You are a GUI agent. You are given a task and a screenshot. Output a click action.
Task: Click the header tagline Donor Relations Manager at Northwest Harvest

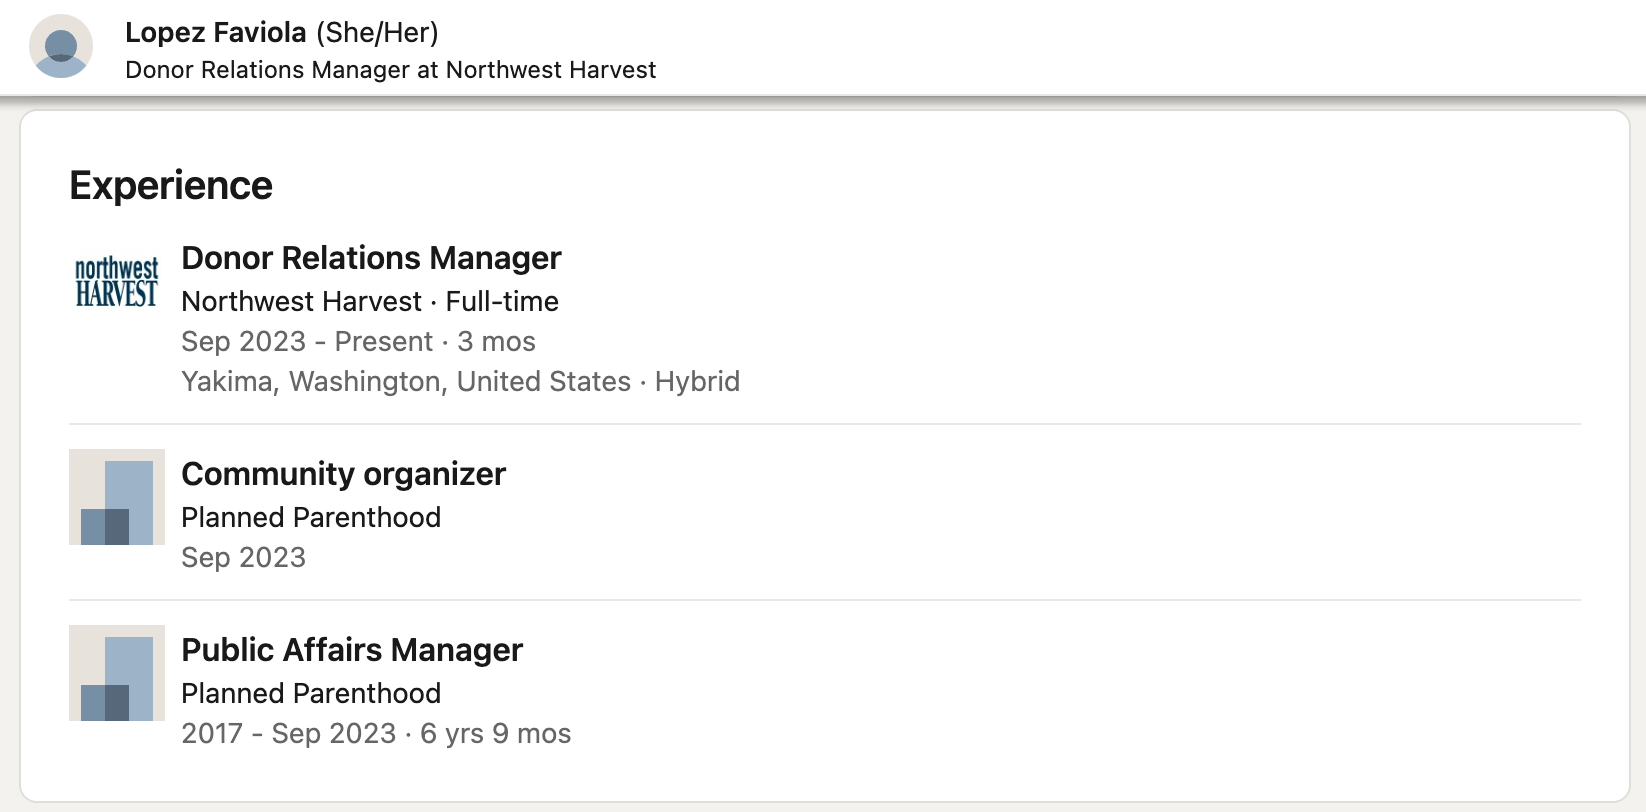[x=390, y=70]
